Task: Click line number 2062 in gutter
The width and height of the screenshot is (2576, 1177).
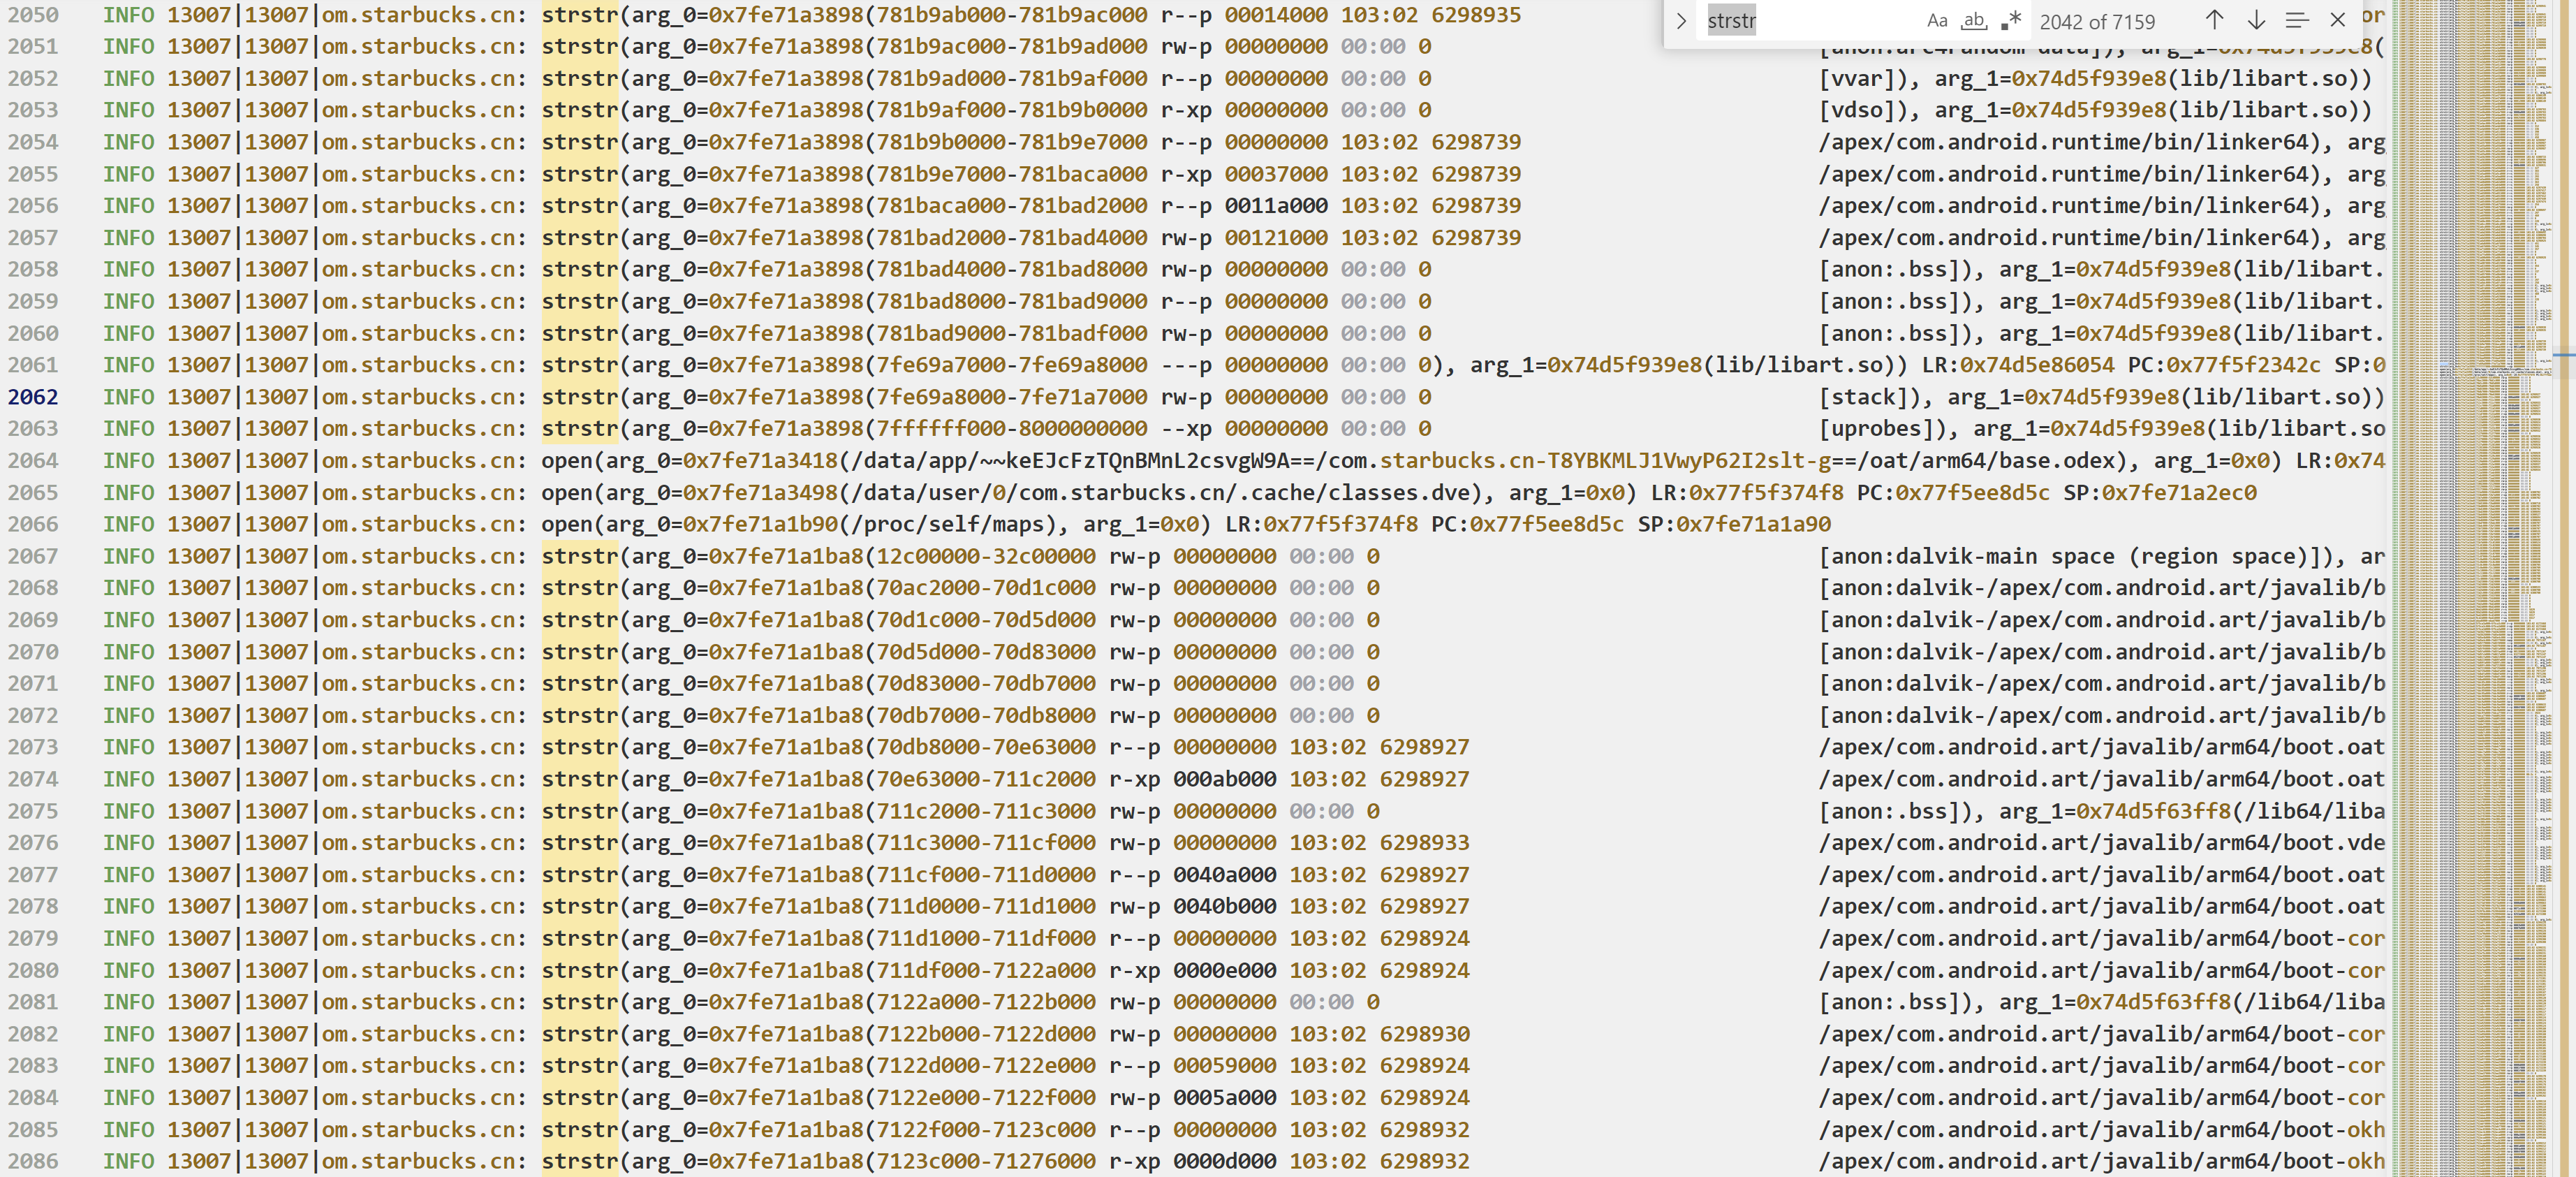Action: (33, 397)
